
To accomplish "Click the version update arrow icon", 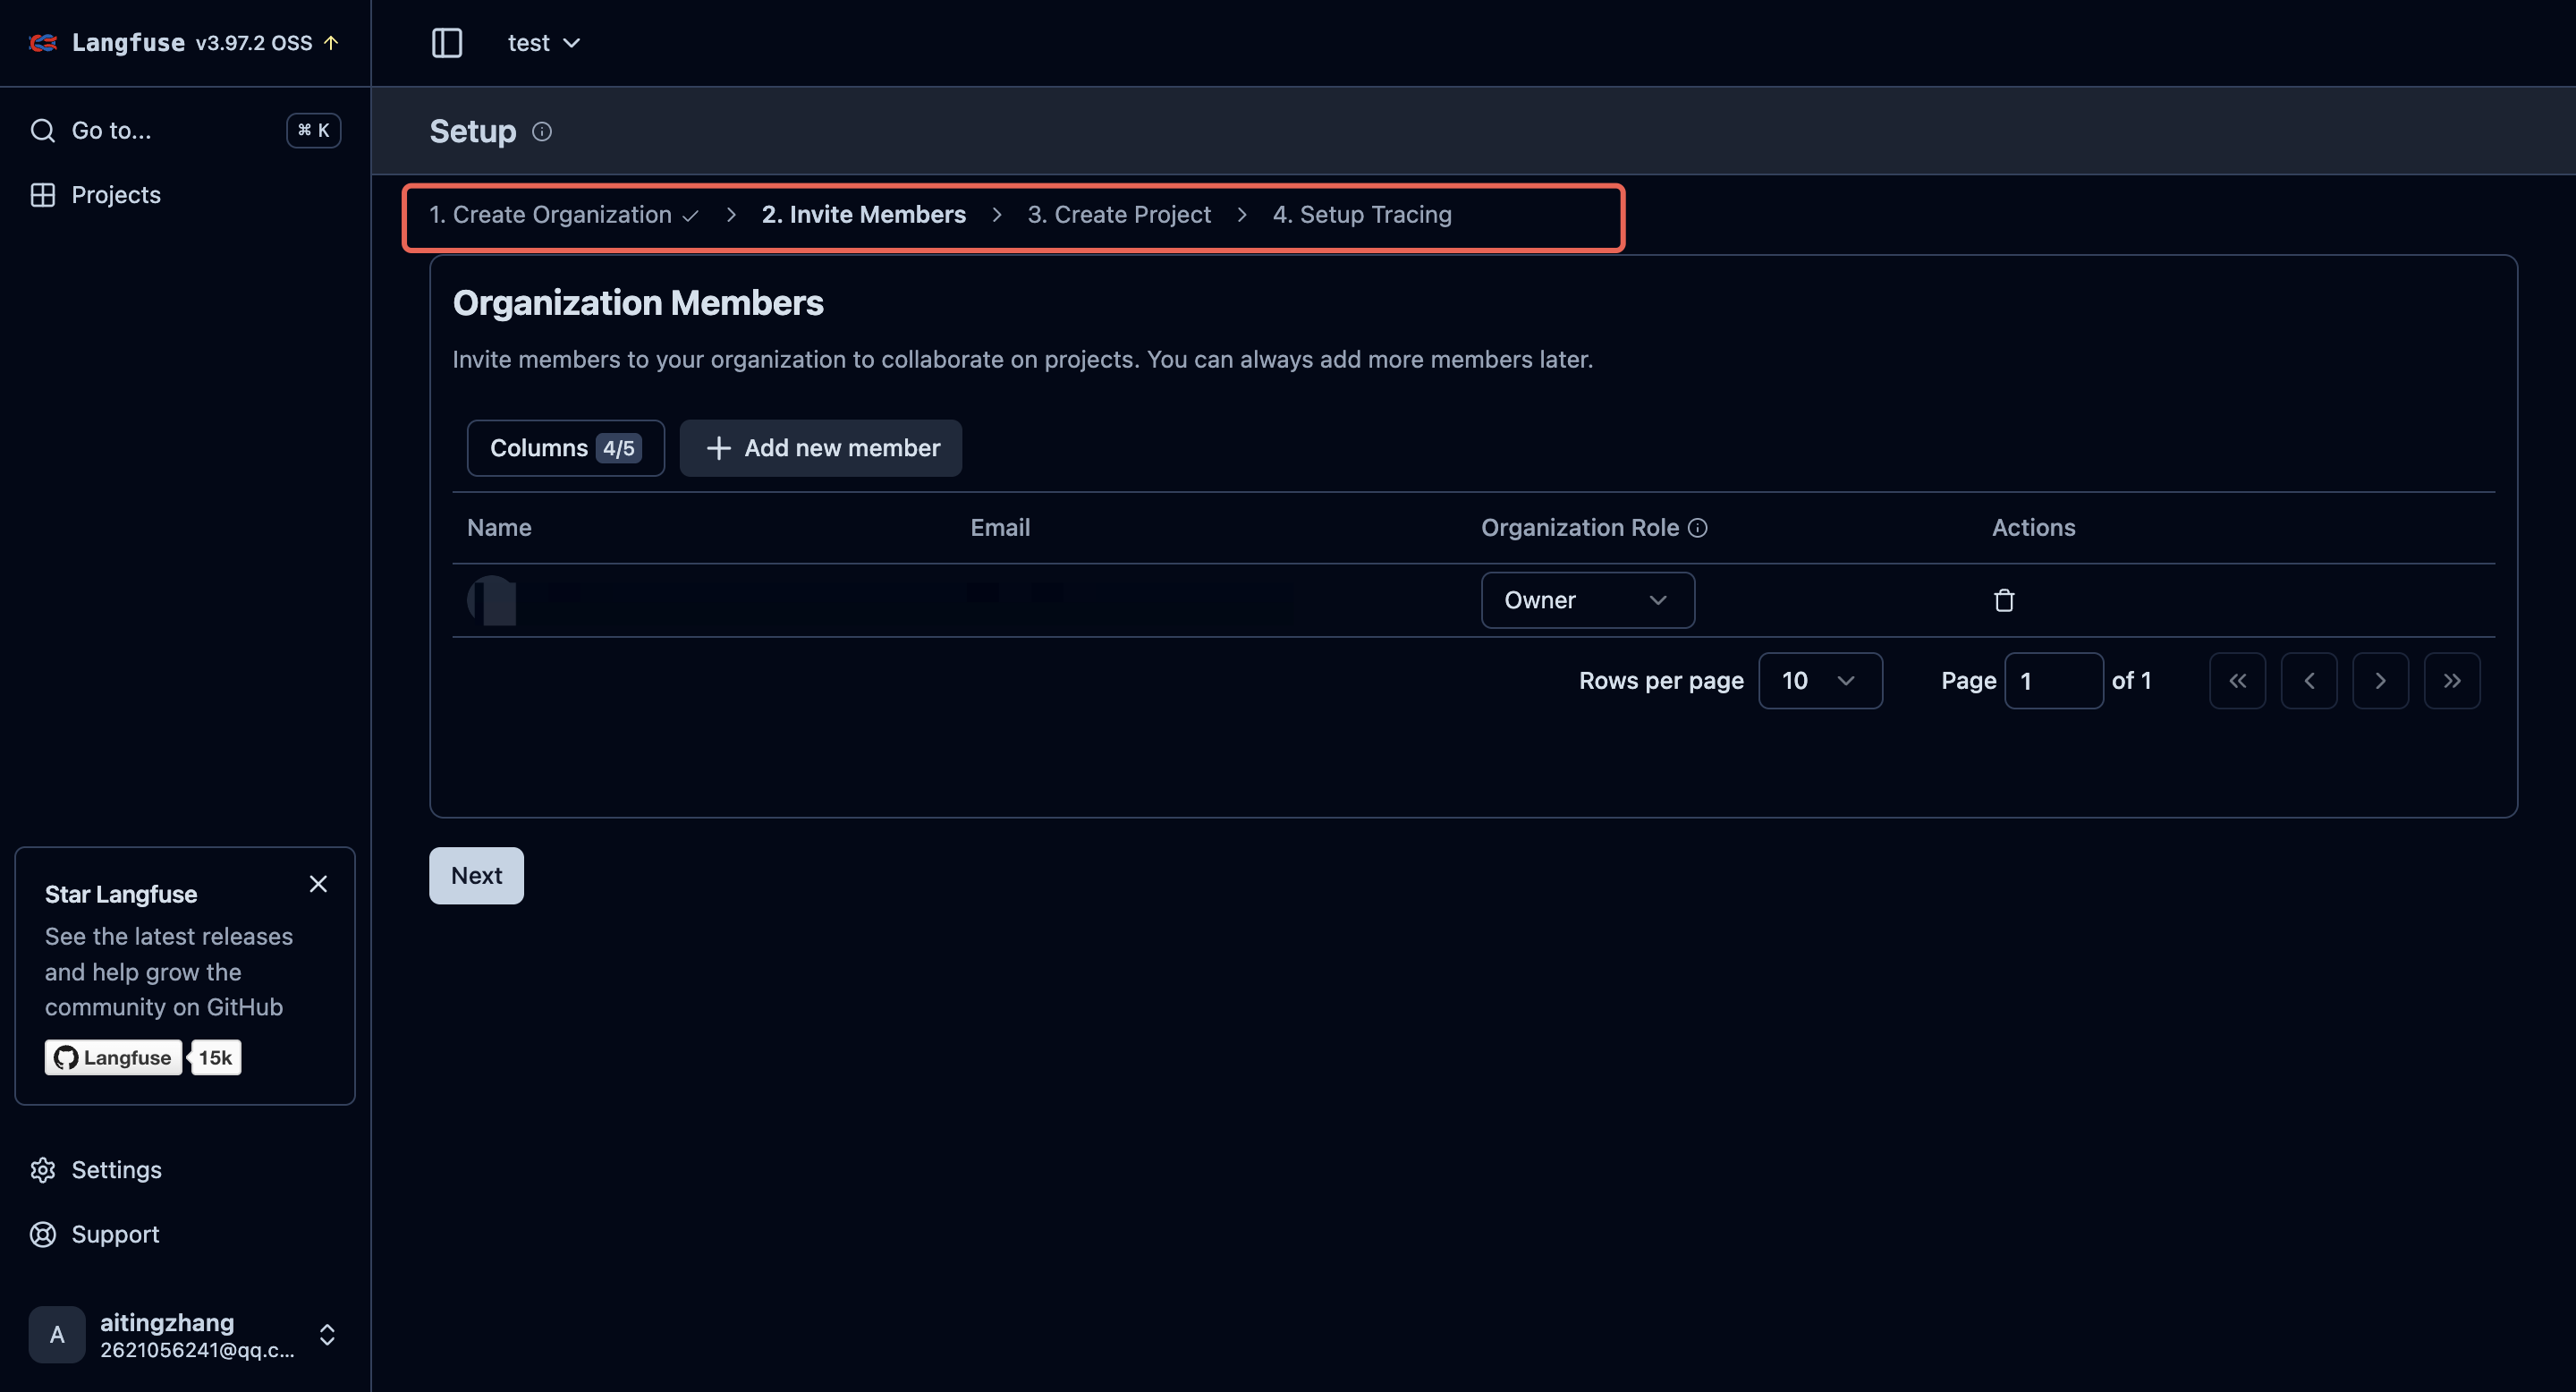I will click(331, 43).
